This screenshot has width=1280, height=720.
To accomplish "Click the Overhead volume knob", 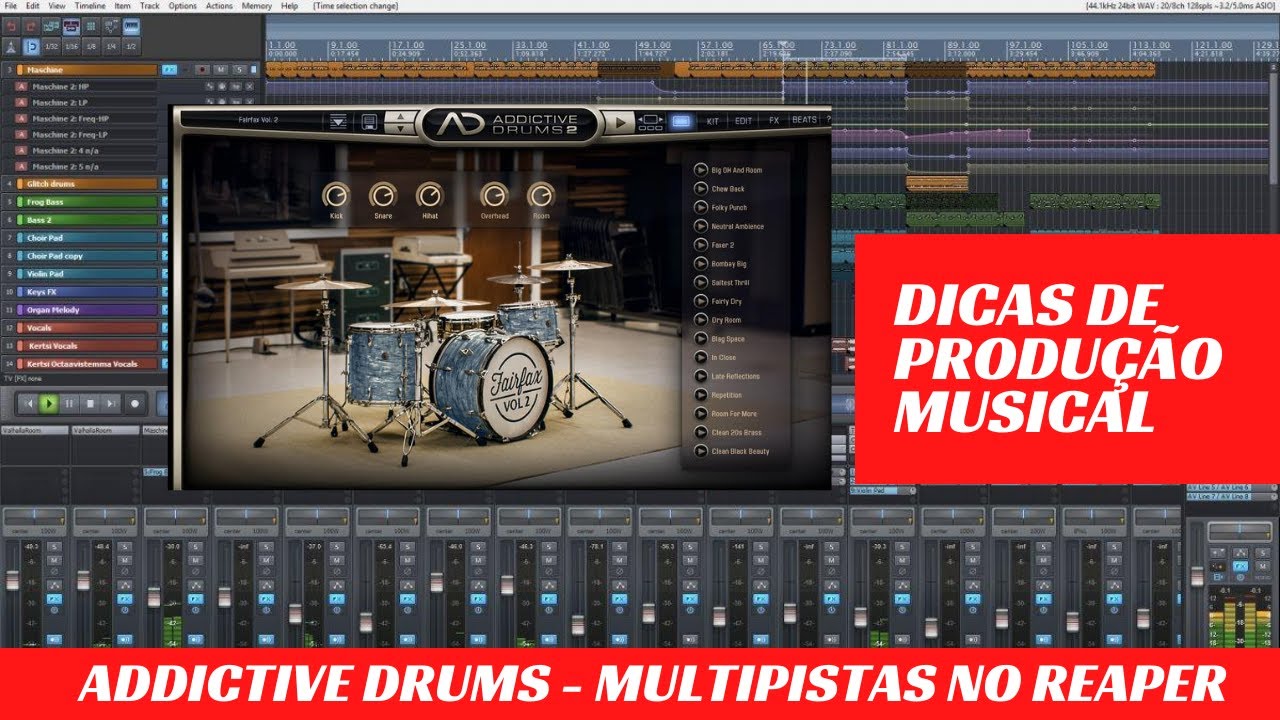I will click(x=494, y=194).
